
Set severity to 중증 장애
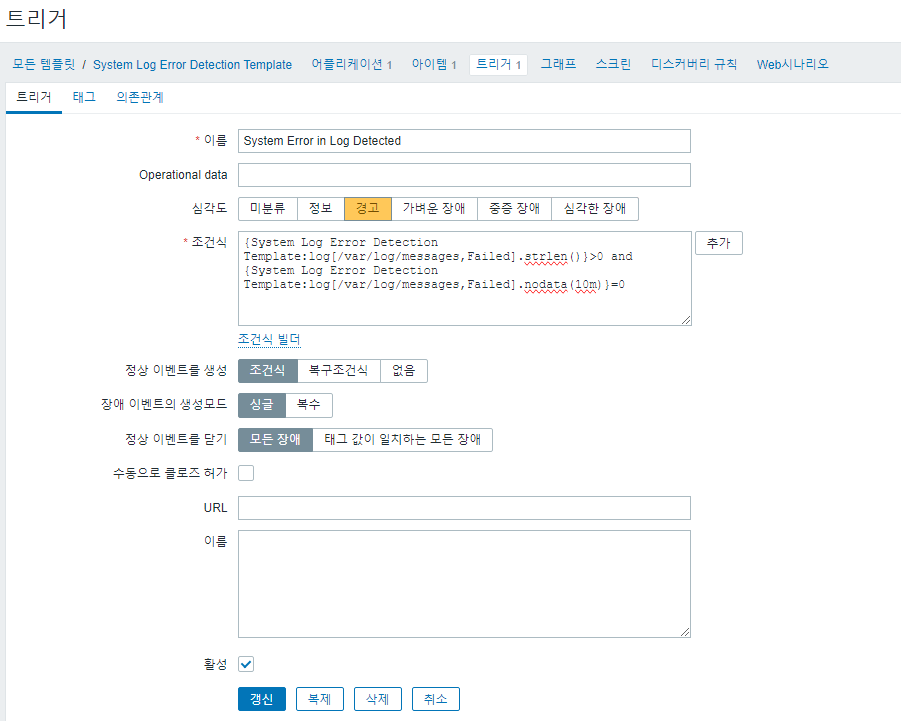pyautogui.click(x=514, y=209)
